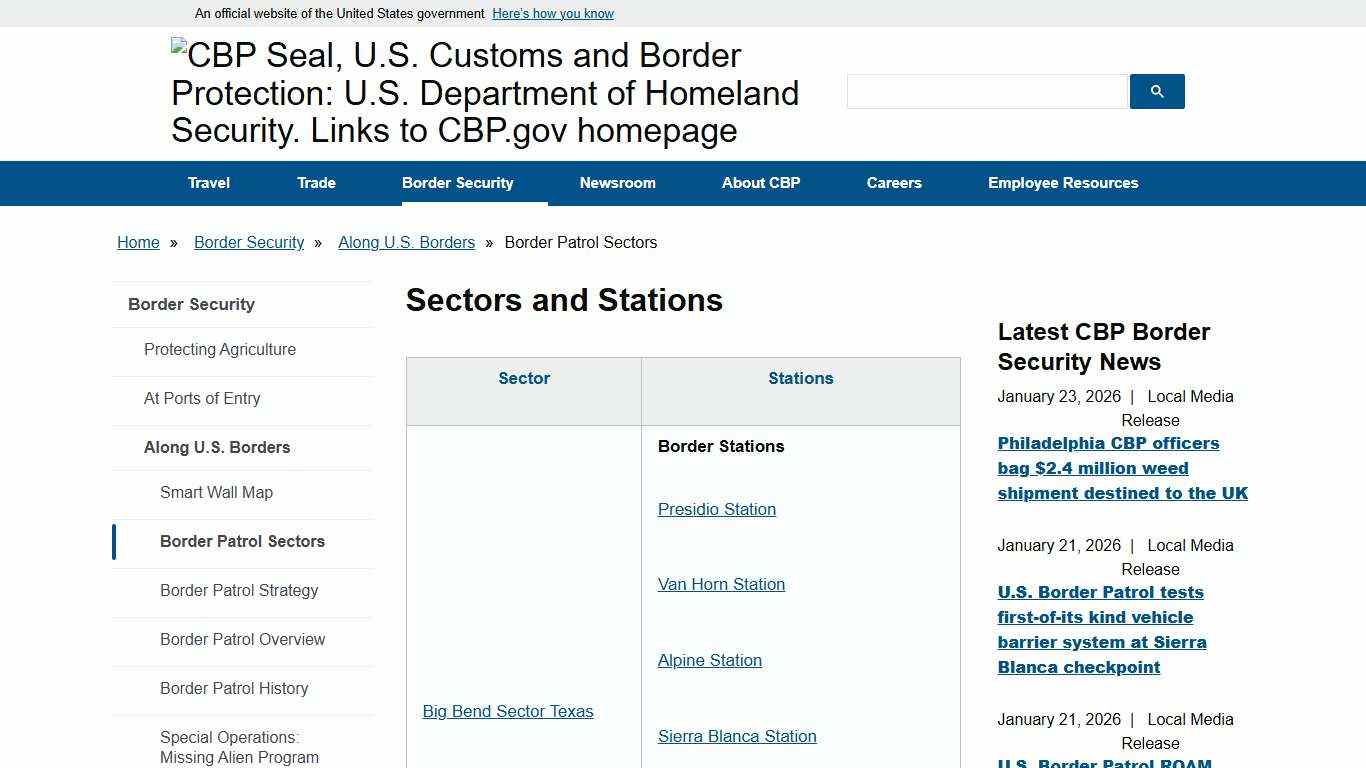This screenshot has width=1366, height=768.
Task: Open the About CBP section
Action: point(760,183)
